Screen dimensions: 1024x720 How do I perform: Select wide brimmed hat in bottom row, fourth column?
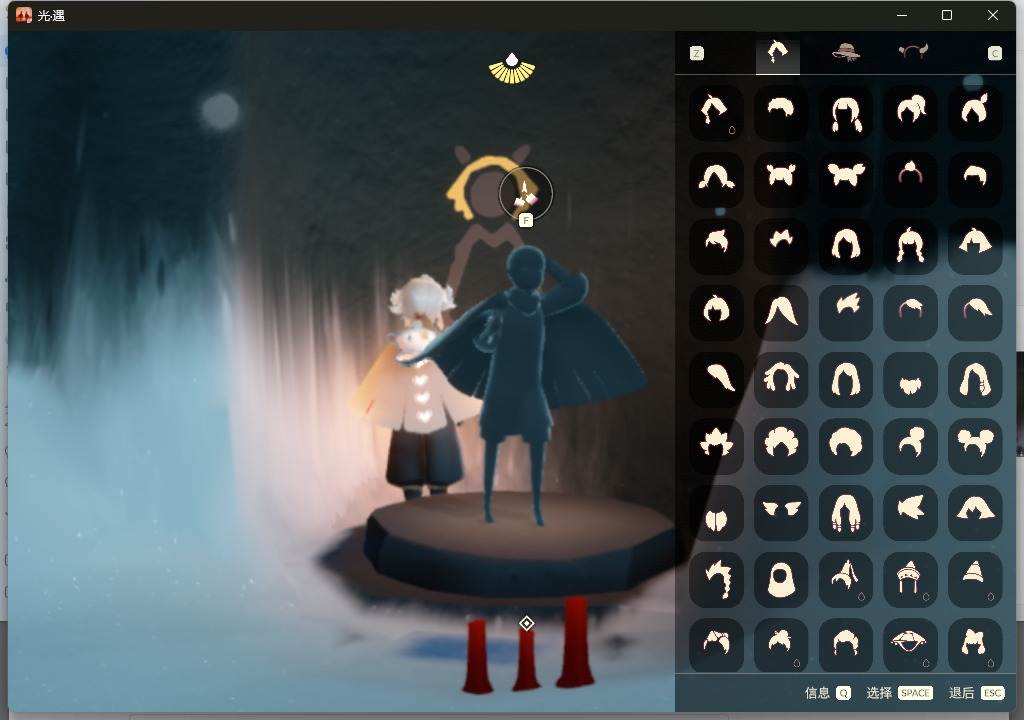(x=910, y=645)
